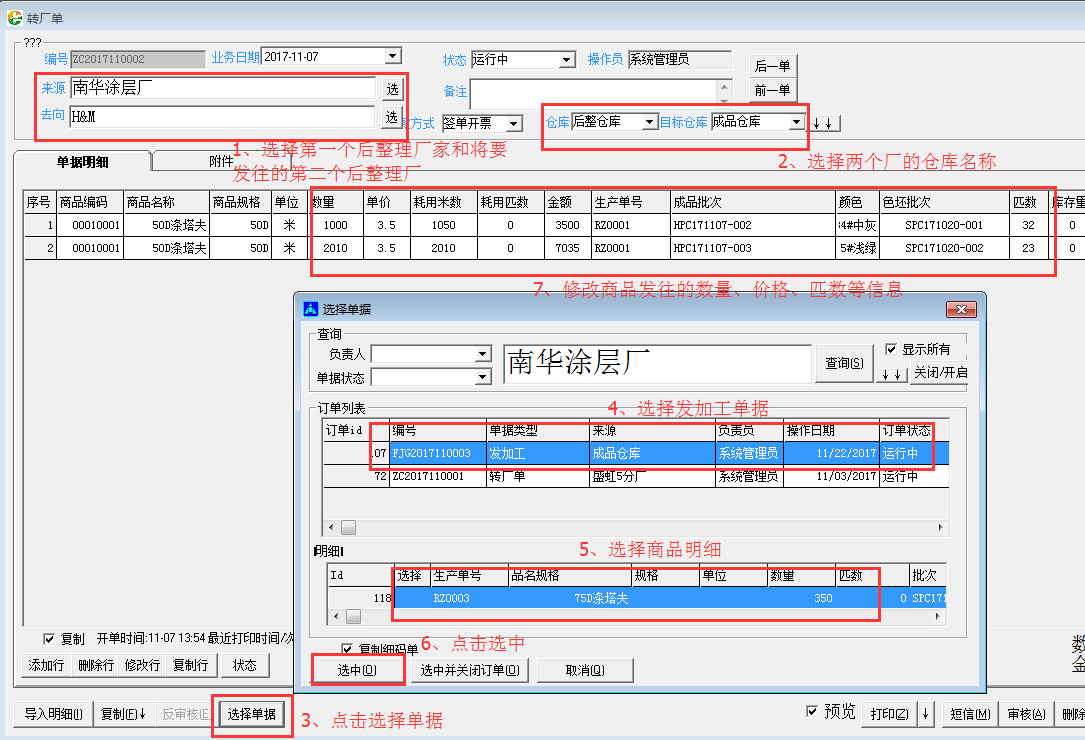
Task: Click the 状态 button next to 复制行
Action: click(x=244, y=665)
